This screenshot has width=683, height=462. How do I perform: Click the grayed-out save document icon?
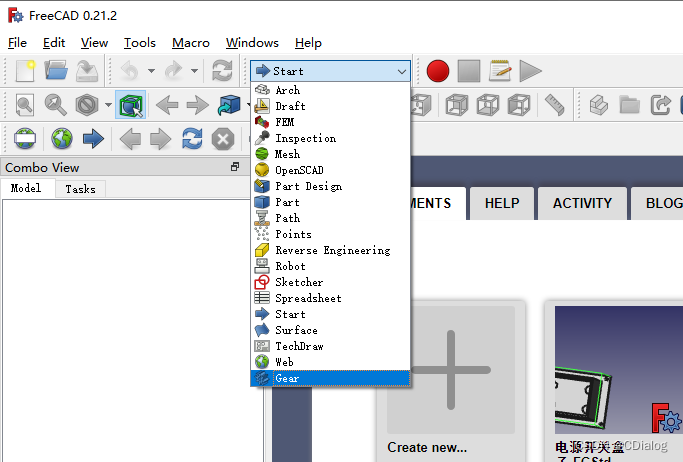(x=87, y=71)
